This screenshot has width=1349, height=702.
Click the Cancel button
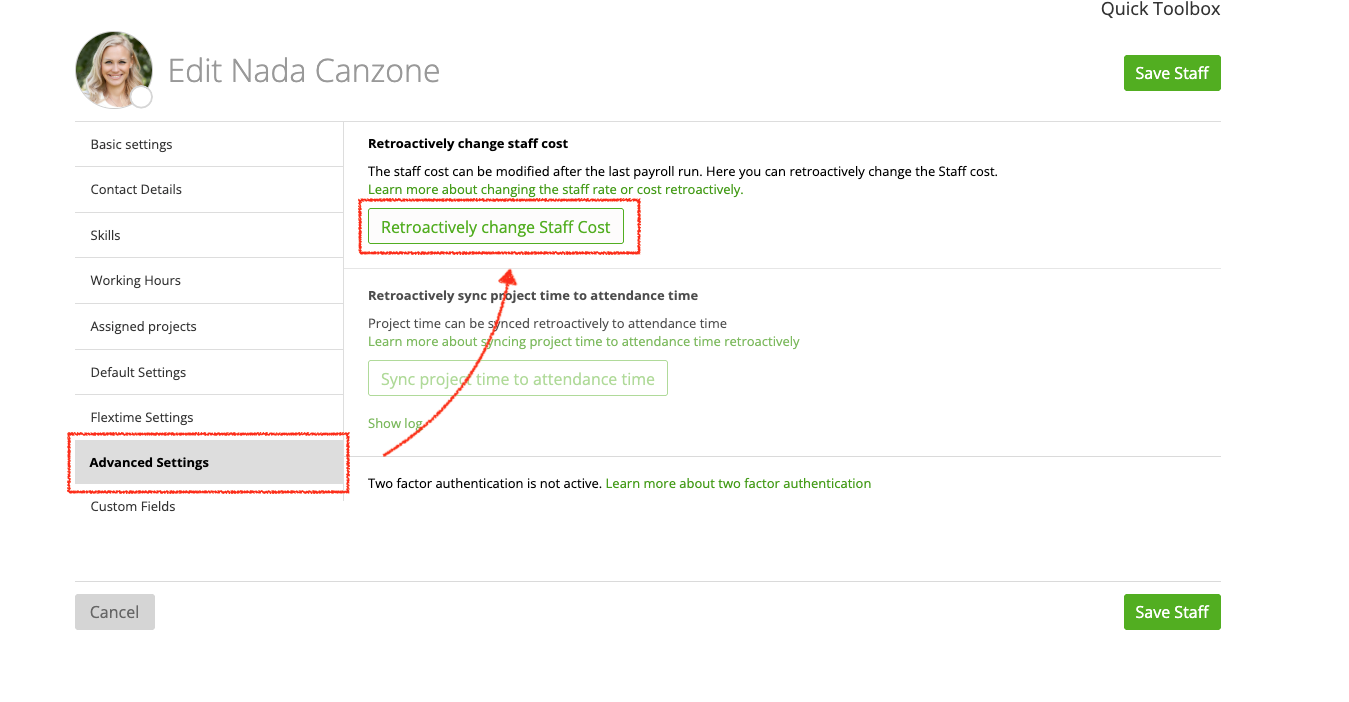pos(115,612)
